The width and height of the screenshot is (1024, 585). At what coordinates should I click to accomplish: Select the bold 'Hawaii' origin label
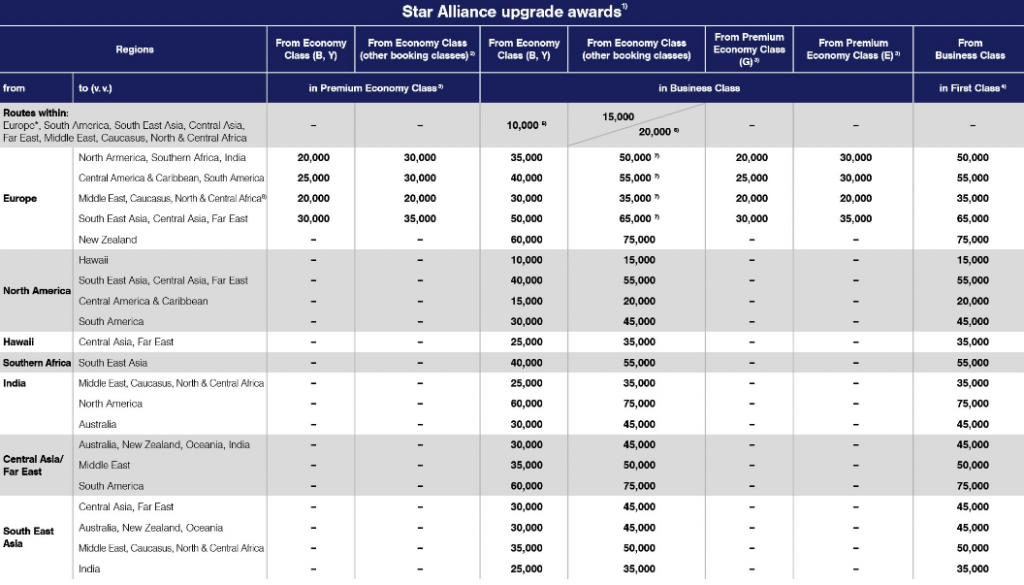tap(18, 341)
